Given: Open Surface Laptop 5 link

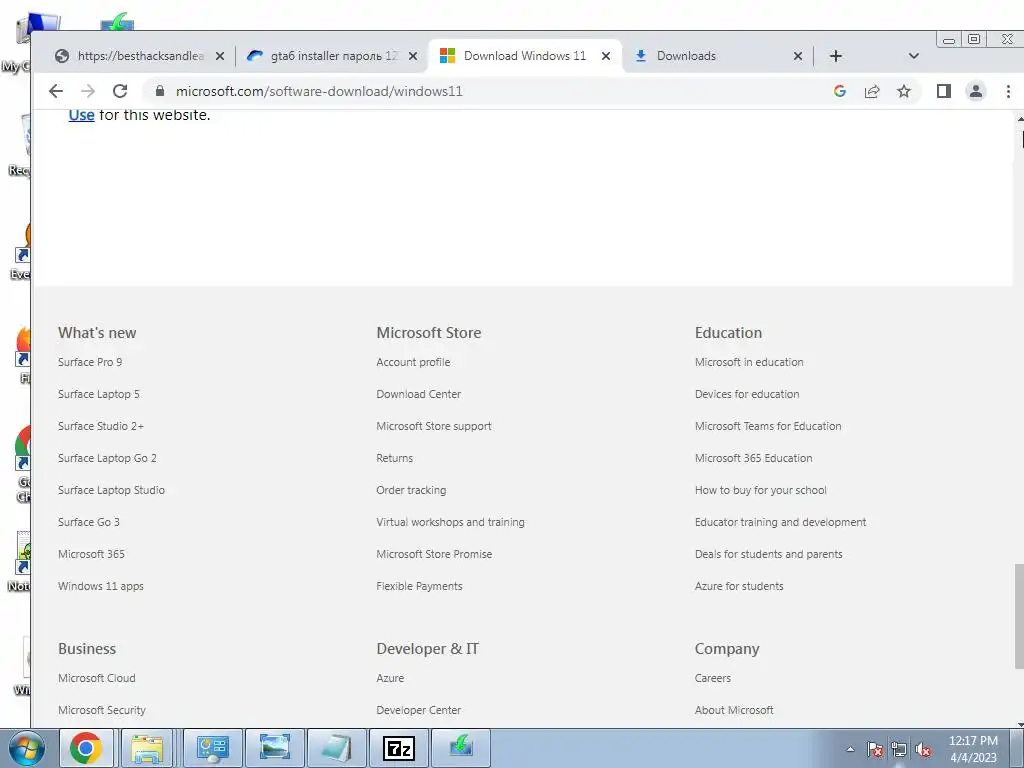Looking at the screenshot, I should tap(99, 394).
